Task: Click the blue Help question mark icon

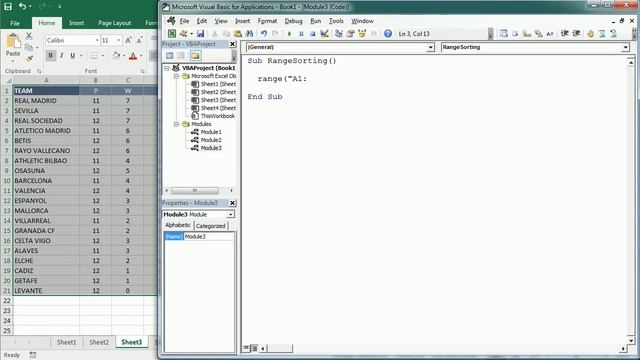Action: click(388, 34)
